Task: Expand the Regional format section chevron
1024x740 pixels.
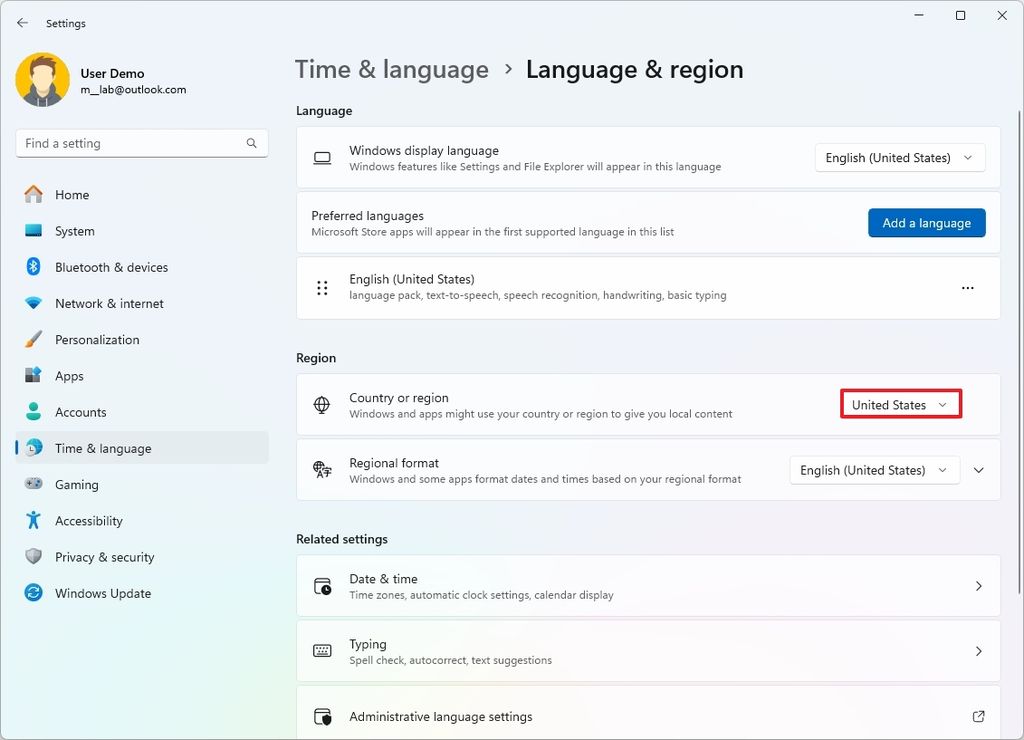Action: 978,470
